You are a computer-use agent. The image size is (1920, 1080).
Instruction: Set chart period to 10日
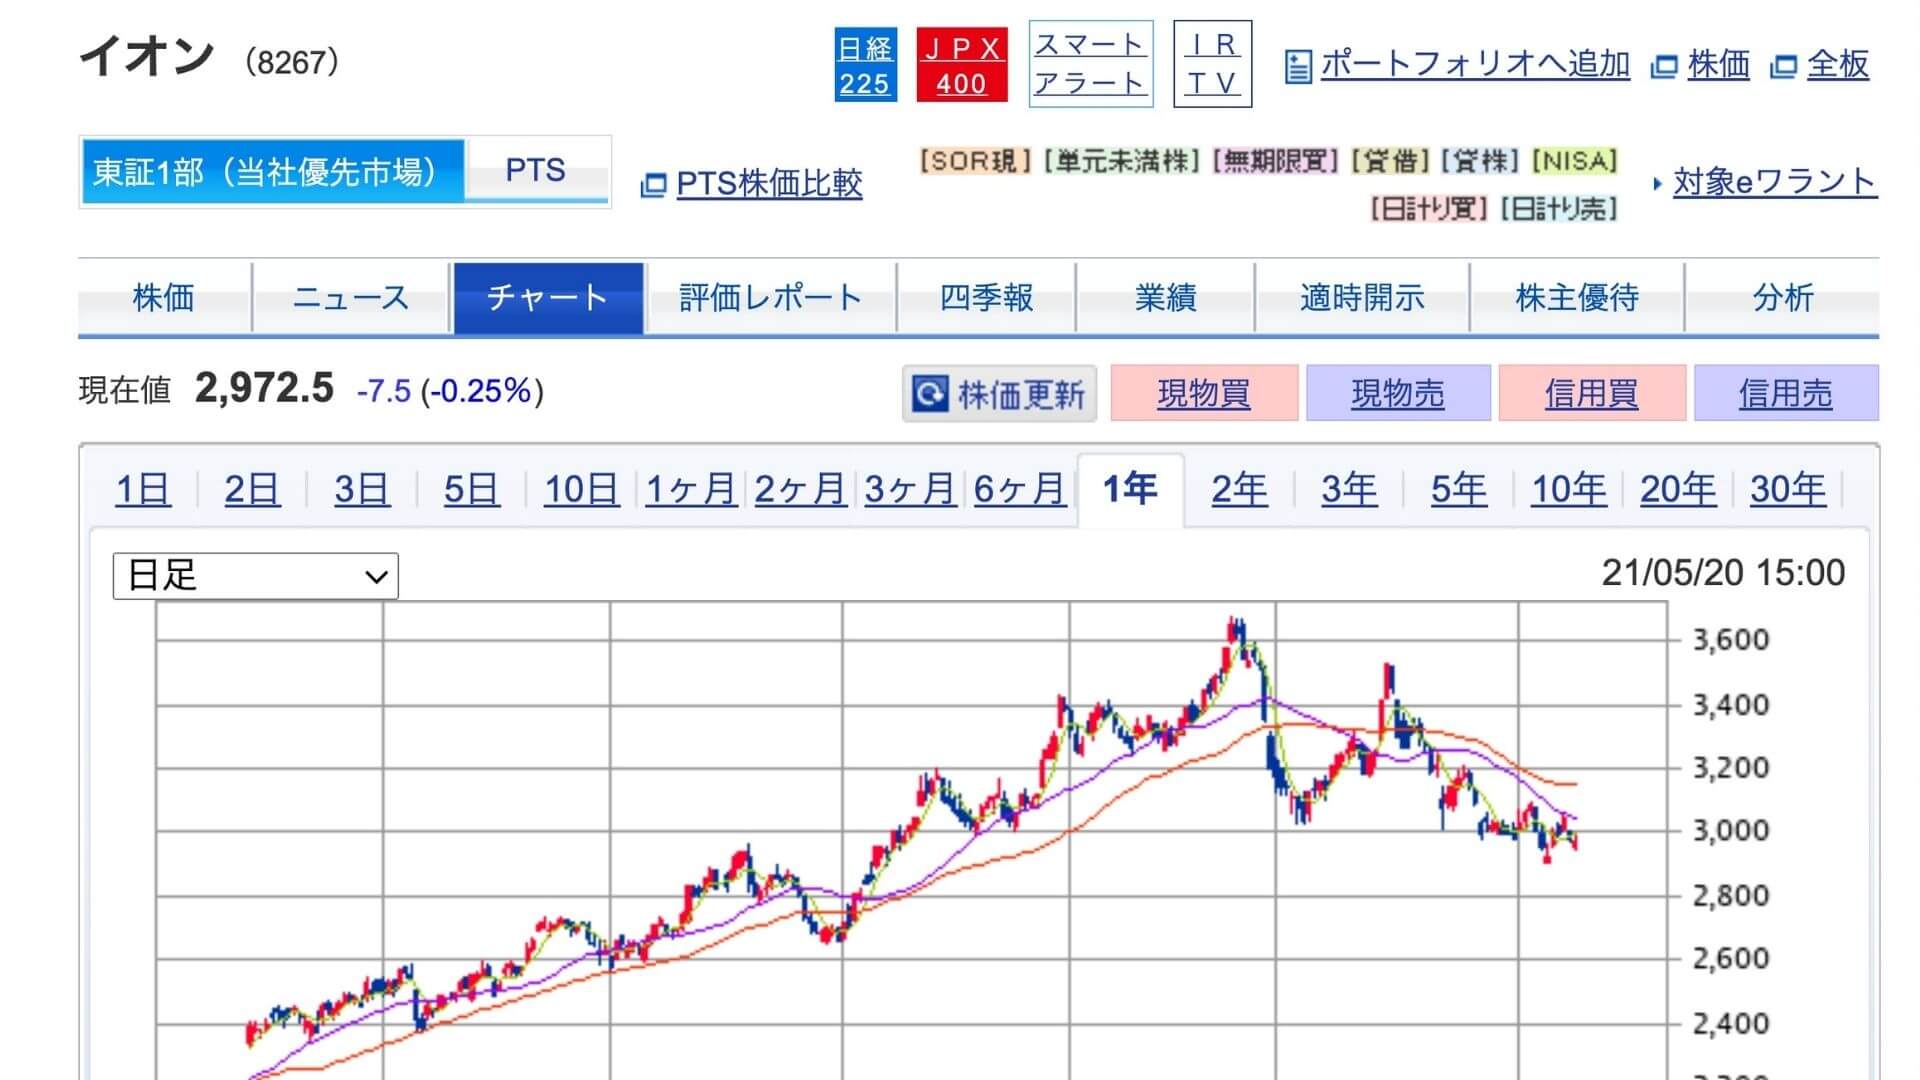pos(581,489)
